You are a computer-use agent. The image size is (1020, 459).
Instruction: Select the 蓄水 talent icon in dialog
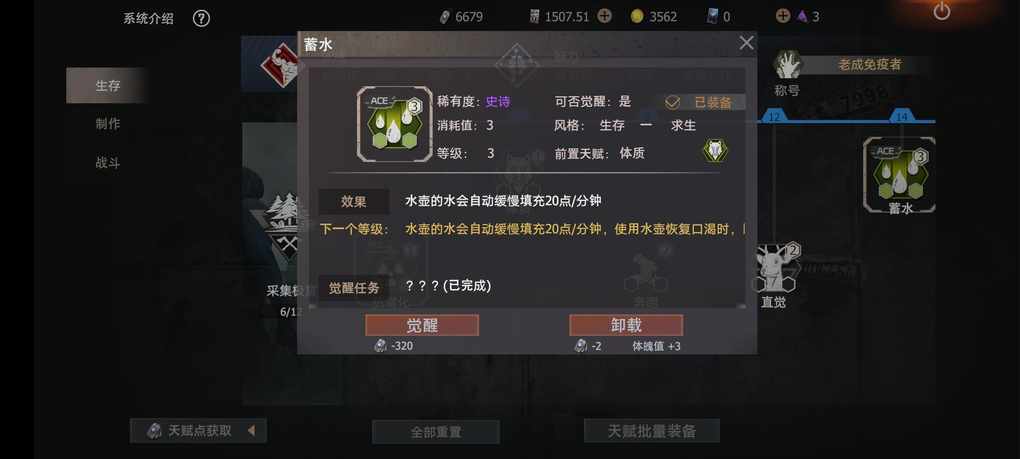394,124
